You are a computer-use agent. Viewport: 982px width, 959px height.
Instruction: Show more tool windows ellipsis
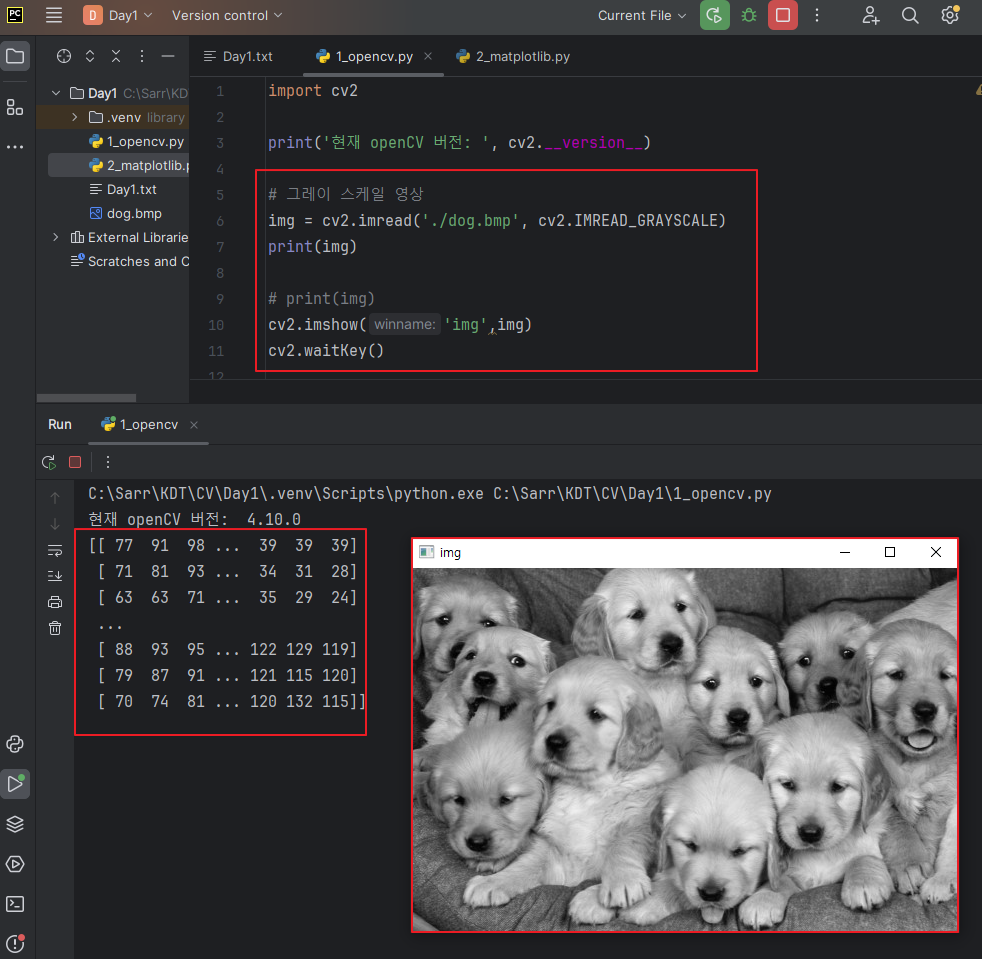coord(15,147)
